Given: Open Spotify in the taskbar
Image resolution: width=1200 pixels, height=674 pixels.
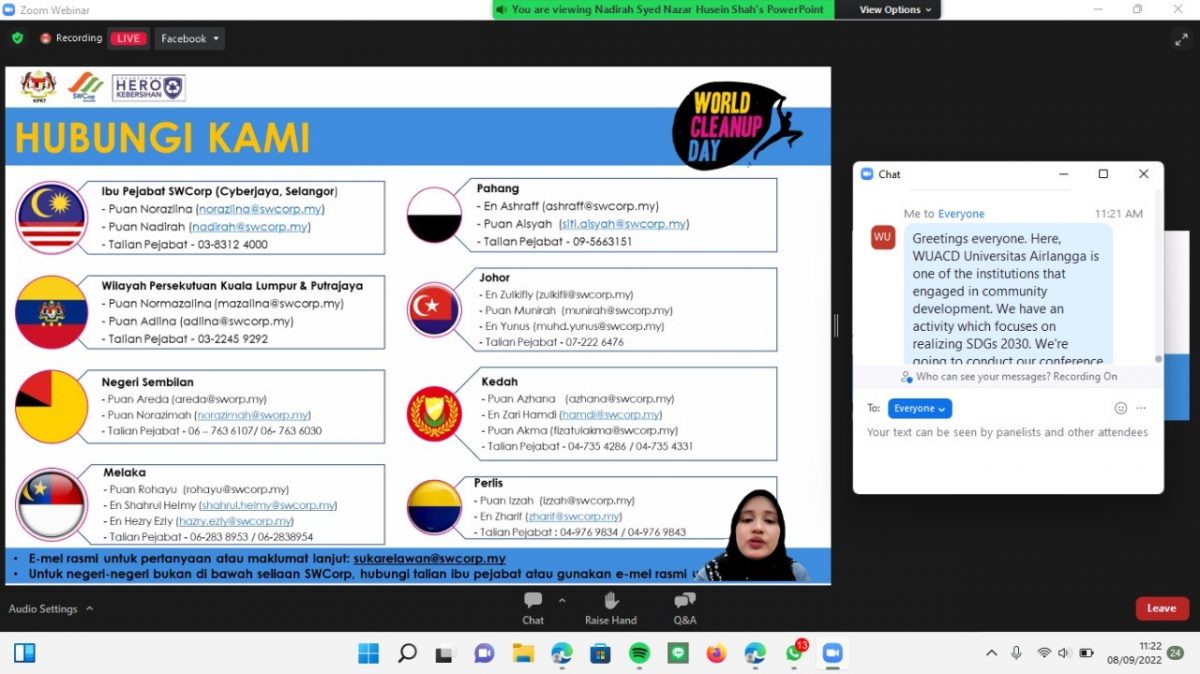Looking at the screenshot, I should (639, 653).
